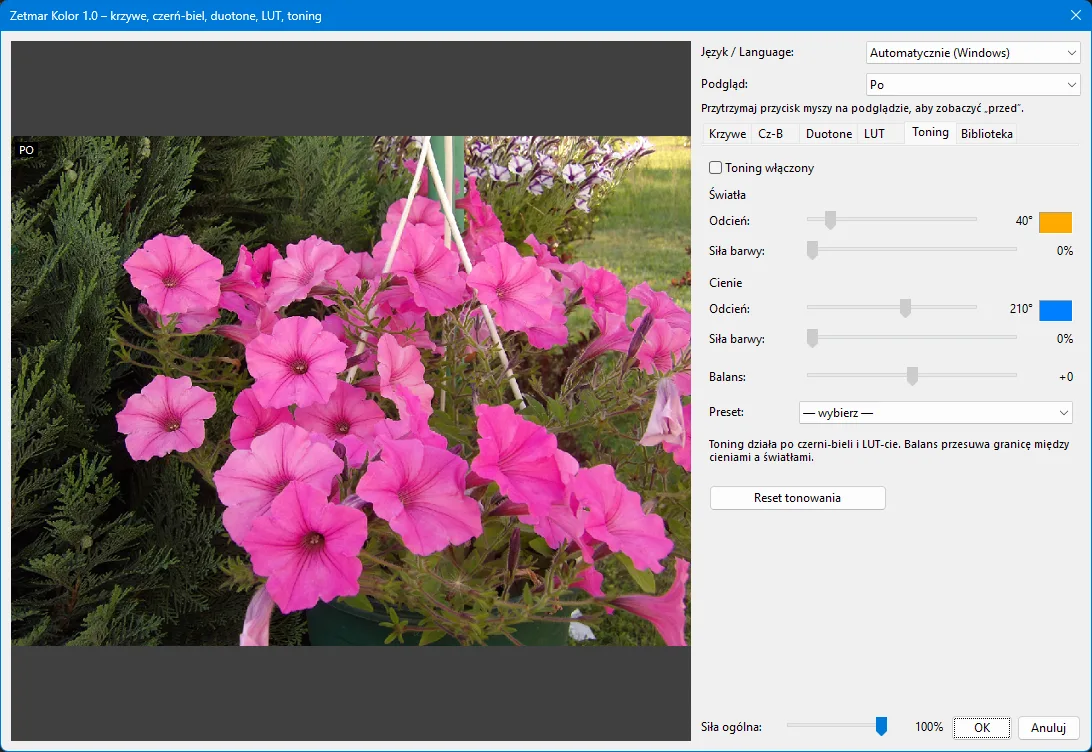
Task: Close the Zetmar Kolor window
Action: point(1075,15)
